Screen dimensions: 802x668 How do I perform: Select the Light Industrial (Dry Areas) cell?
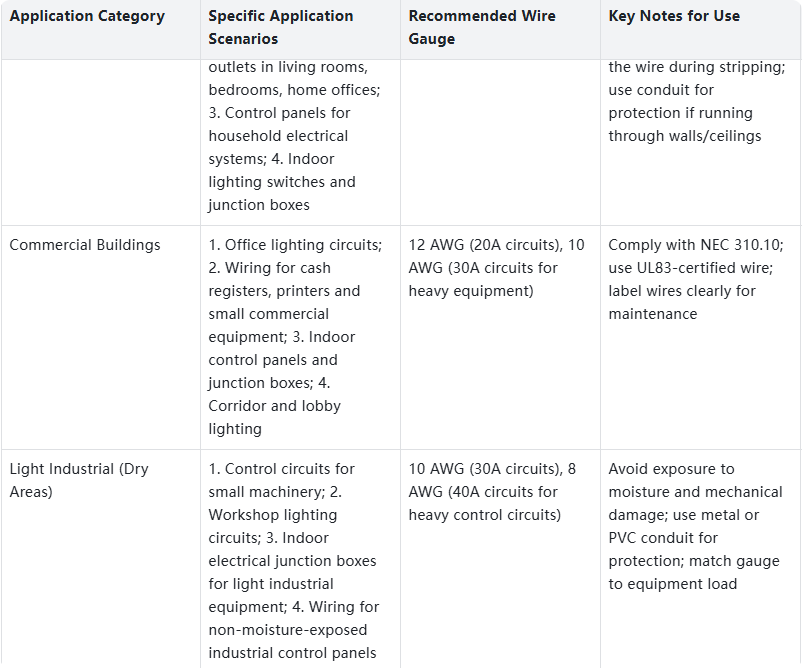coord(79,480)
